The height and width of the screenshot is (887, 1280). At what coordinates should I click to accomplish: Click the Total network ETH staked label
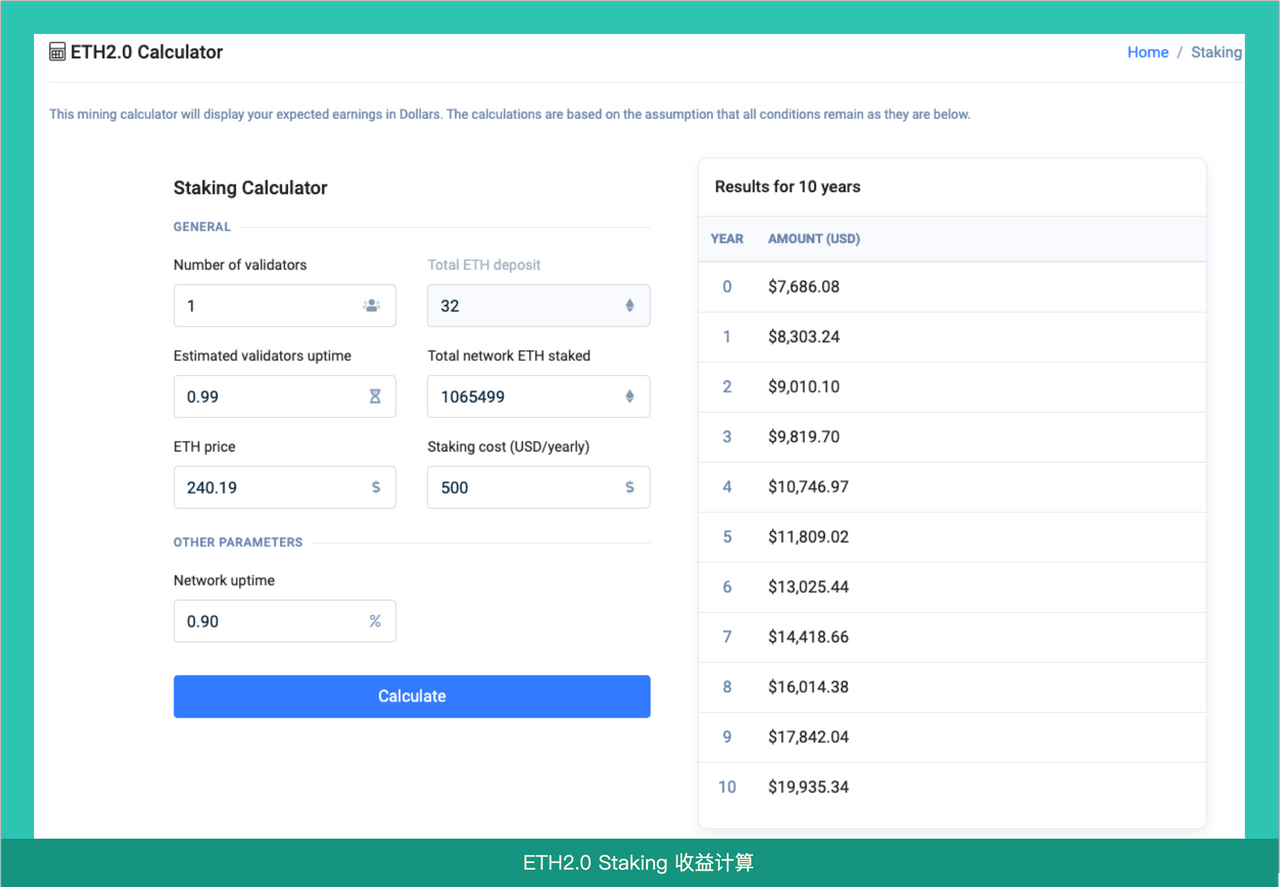point(509,356)
